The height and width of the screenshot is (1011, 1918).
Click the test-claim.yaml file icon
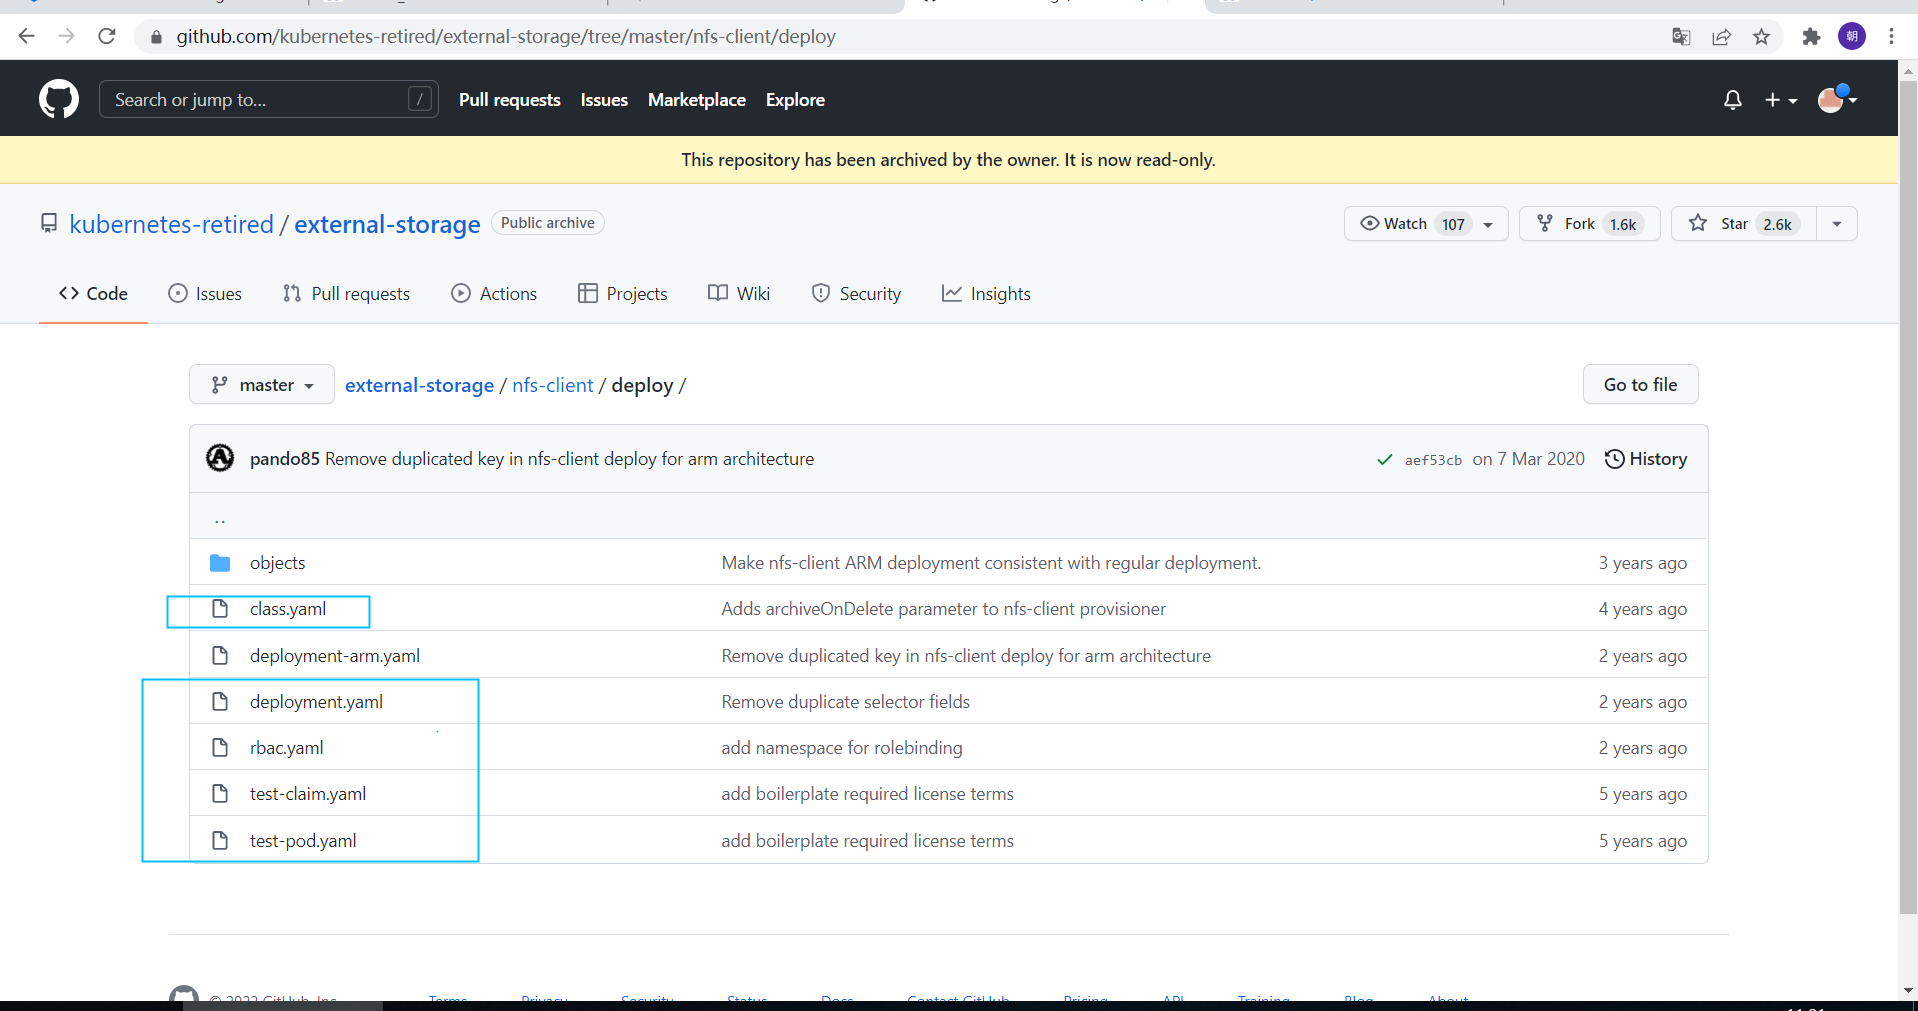coord(220,794)
